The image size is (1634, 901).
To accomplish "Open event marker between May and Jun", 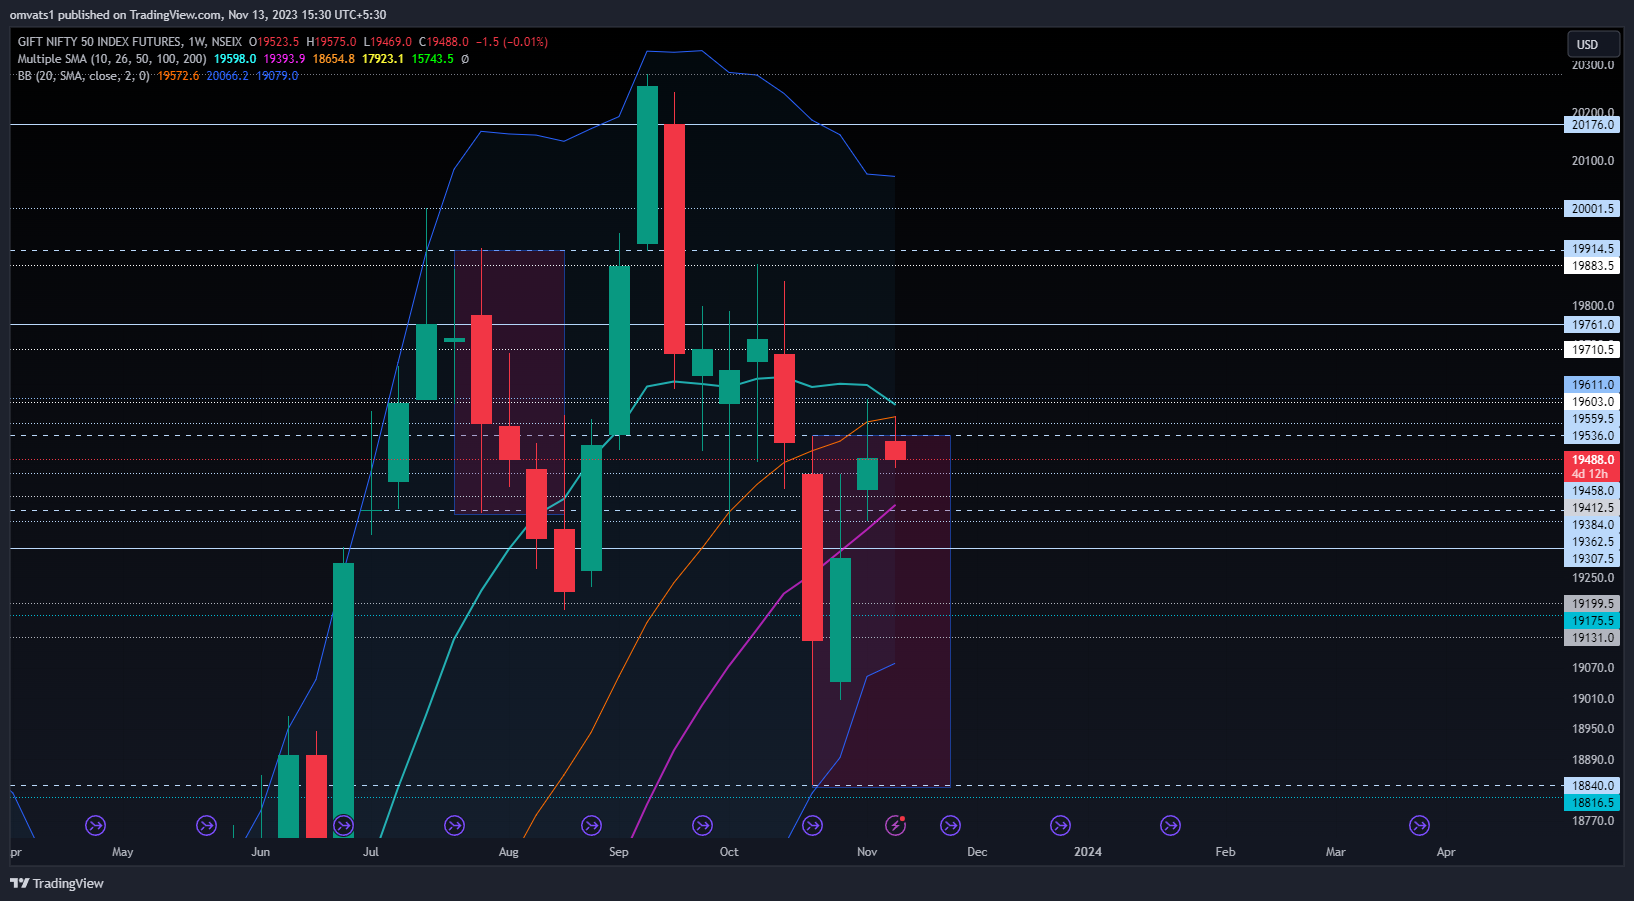I will (206, 825).
